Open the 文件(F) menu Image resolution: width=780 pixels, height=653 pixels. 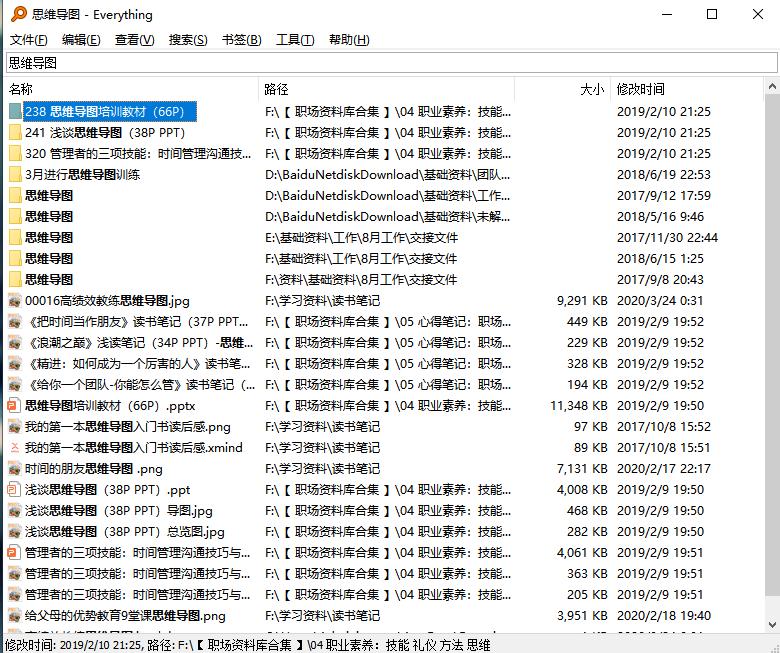(x=28, y=40)
